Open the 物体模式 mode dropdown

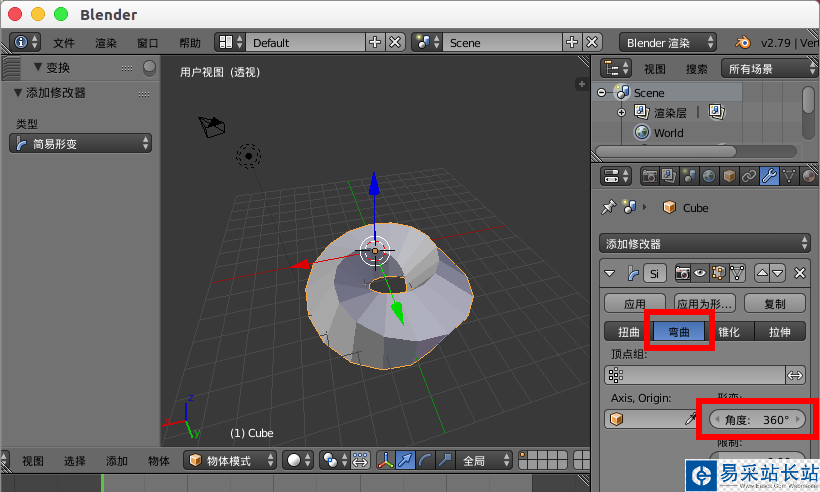[230, 460]
